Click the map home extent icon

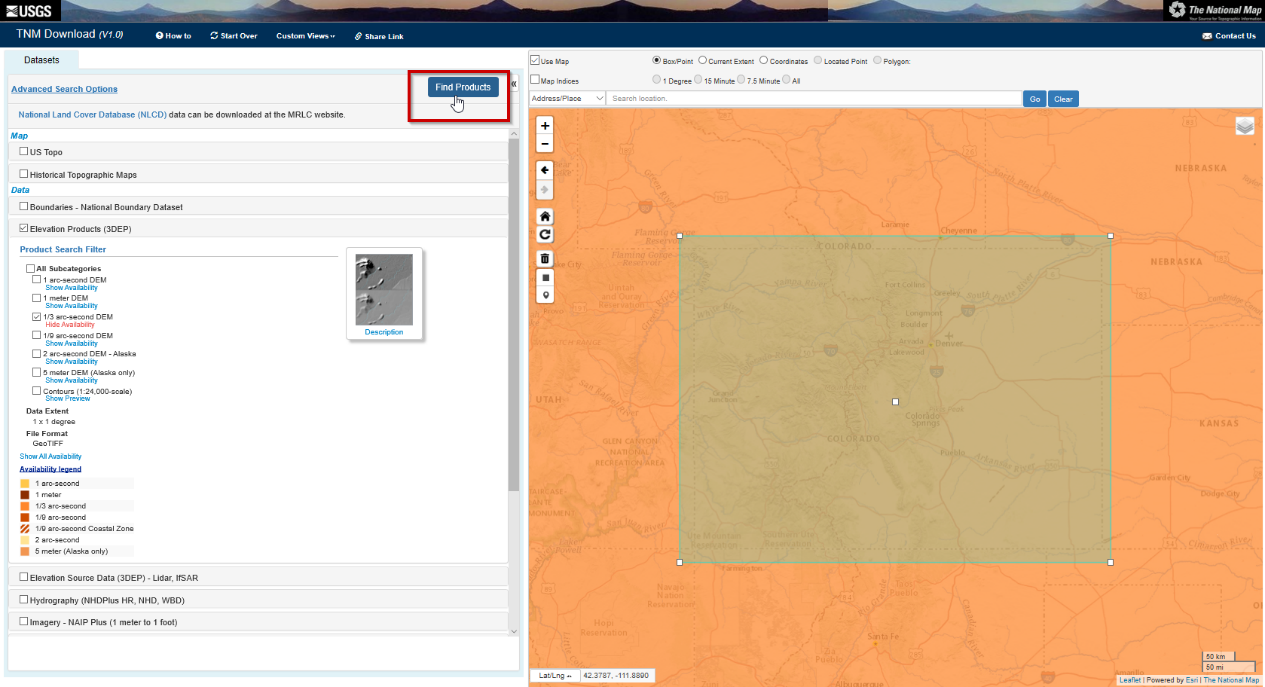(x=544, y=216)
